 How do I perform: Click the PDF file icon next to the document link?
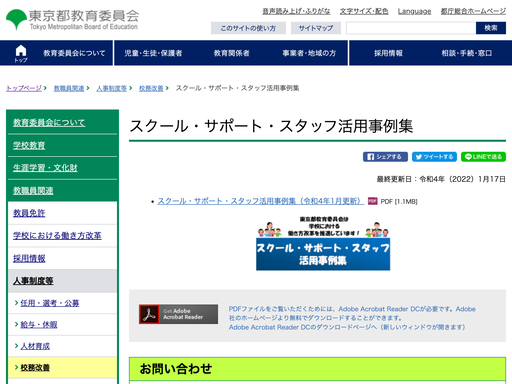click(x=372, y=201)
